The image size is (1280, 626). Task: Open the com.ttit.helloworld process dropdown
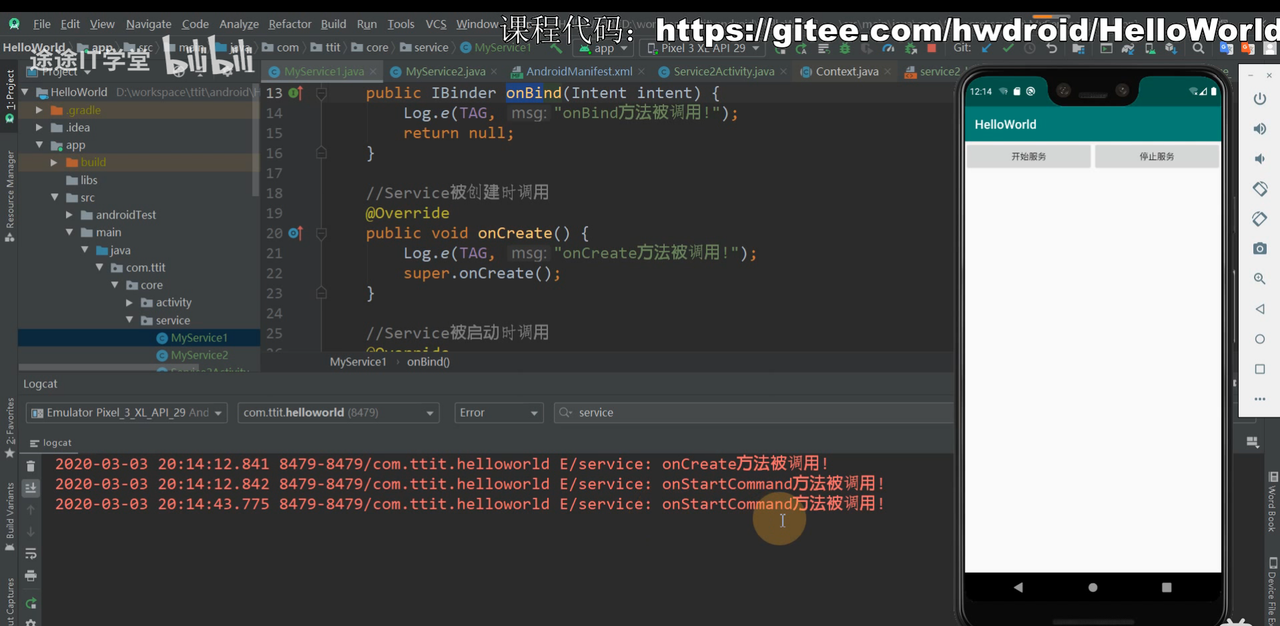pyautogui.click(x=339, y=412)
